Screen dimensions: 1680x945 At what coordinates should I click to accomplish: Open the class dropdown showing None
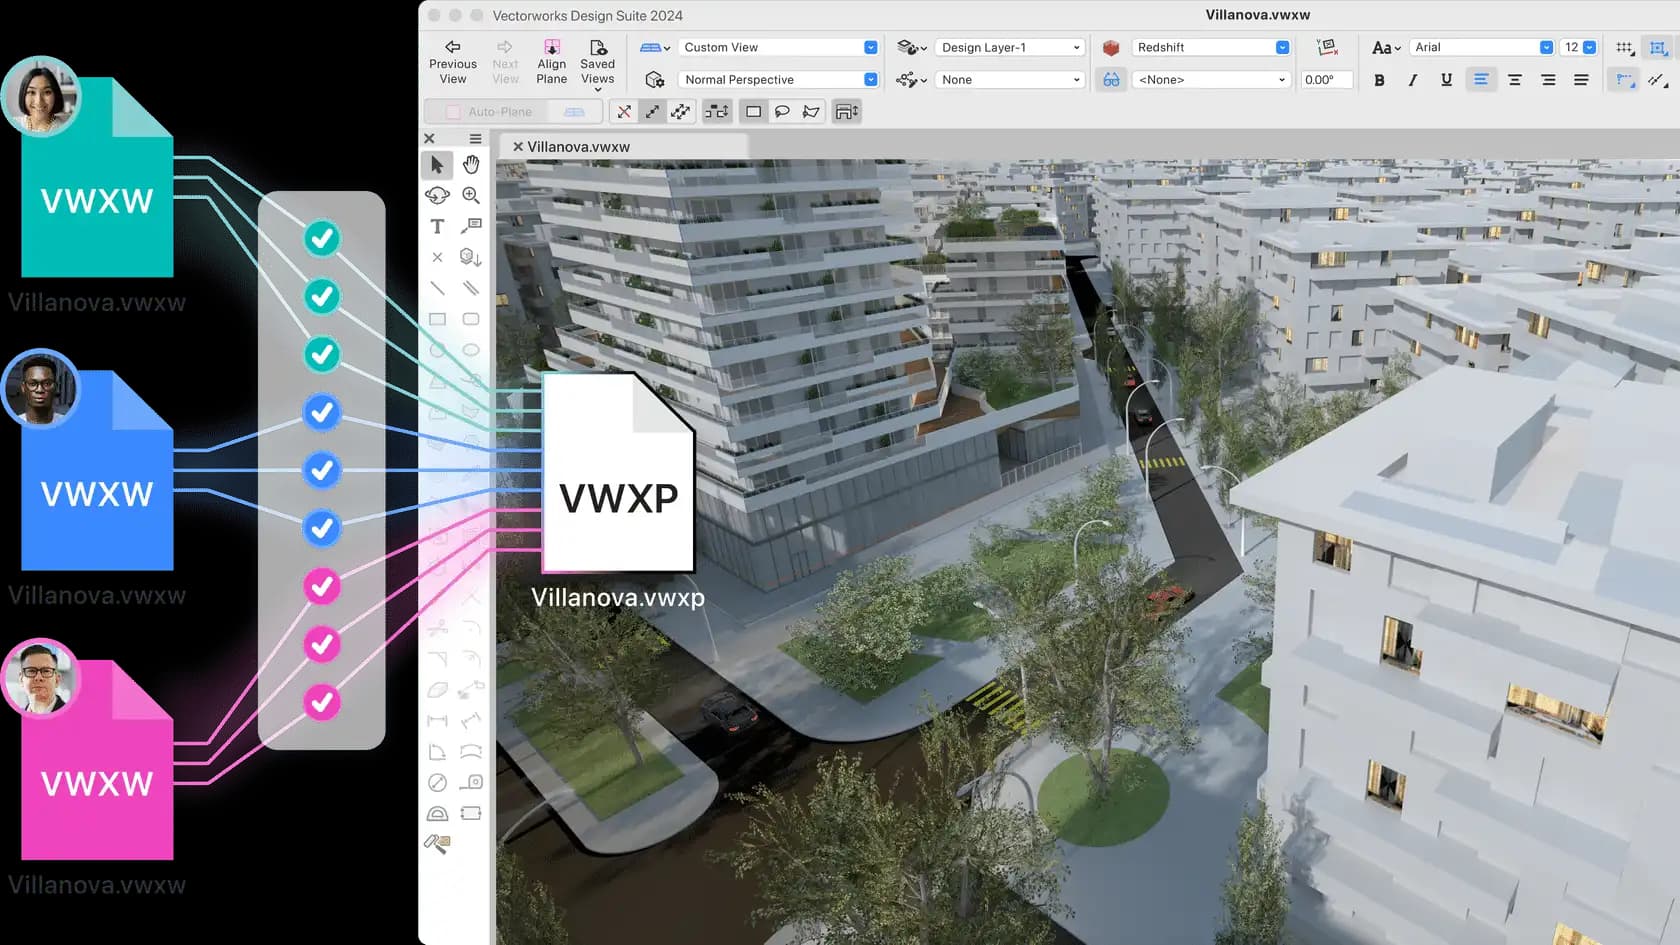1010,80
